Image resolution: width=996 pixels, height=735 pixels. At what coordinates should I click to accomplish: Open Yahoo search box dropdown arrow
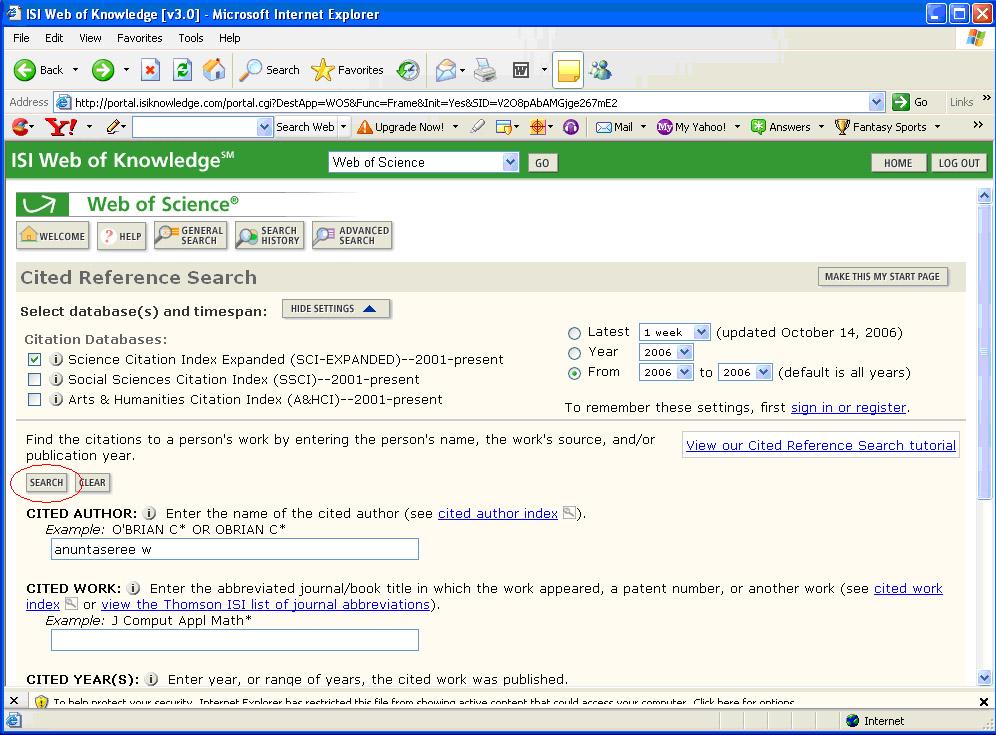[265, 127]
